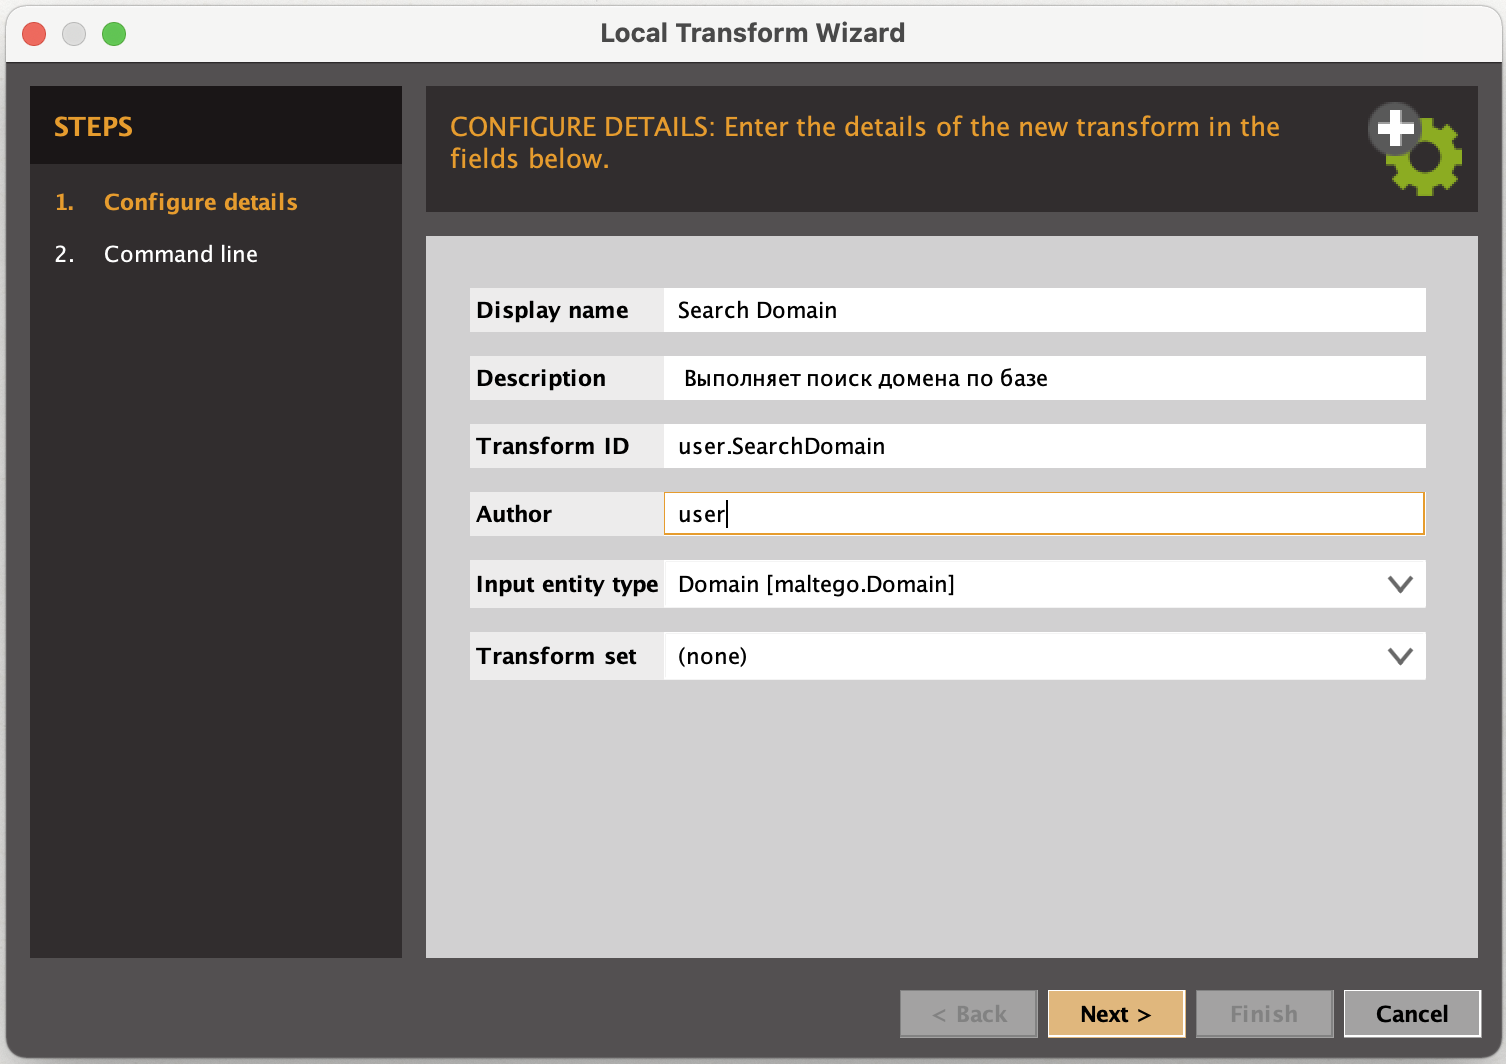Open the (none) Transform set combo box

1044,656
